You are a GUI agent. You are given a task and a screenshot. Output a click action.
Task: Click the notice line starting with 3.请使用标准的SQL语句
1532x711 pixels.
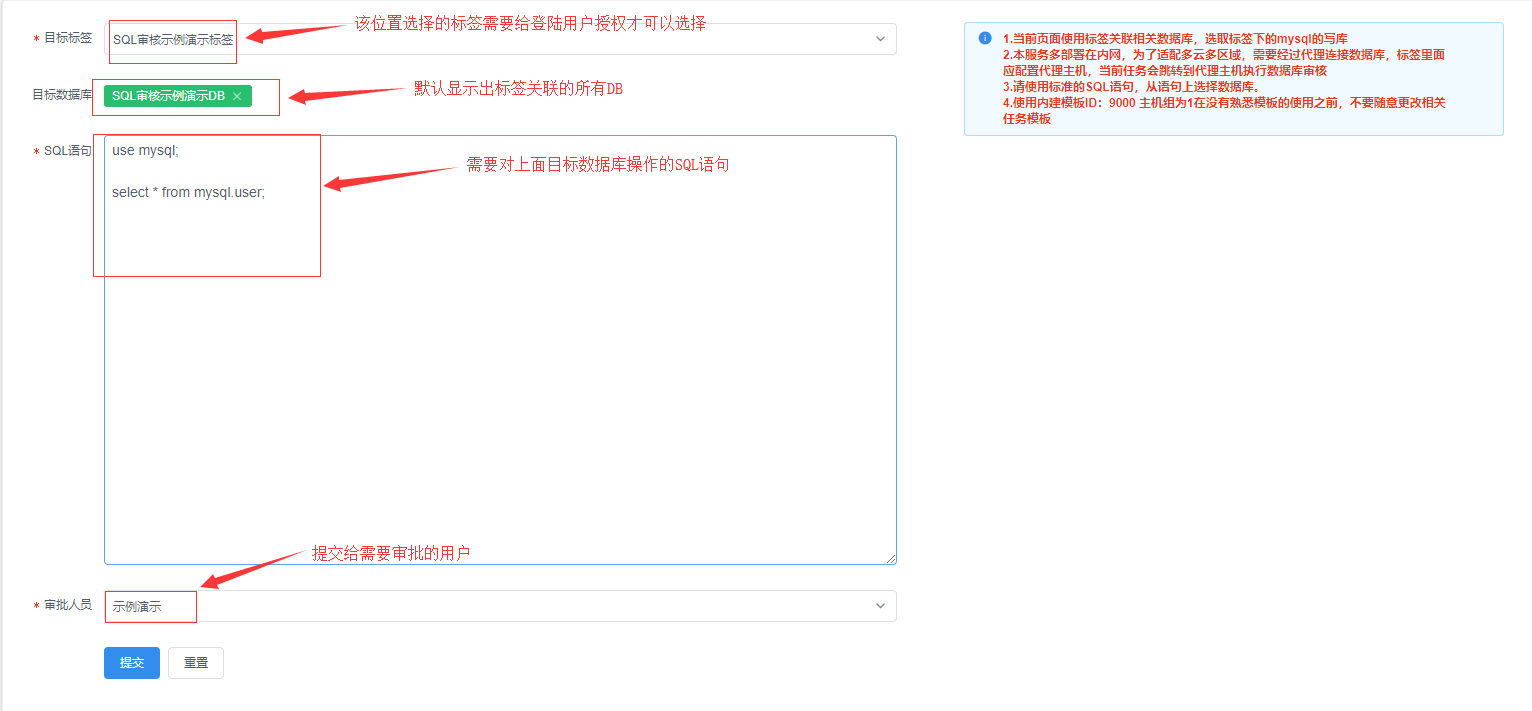[x=1132, y=87]
